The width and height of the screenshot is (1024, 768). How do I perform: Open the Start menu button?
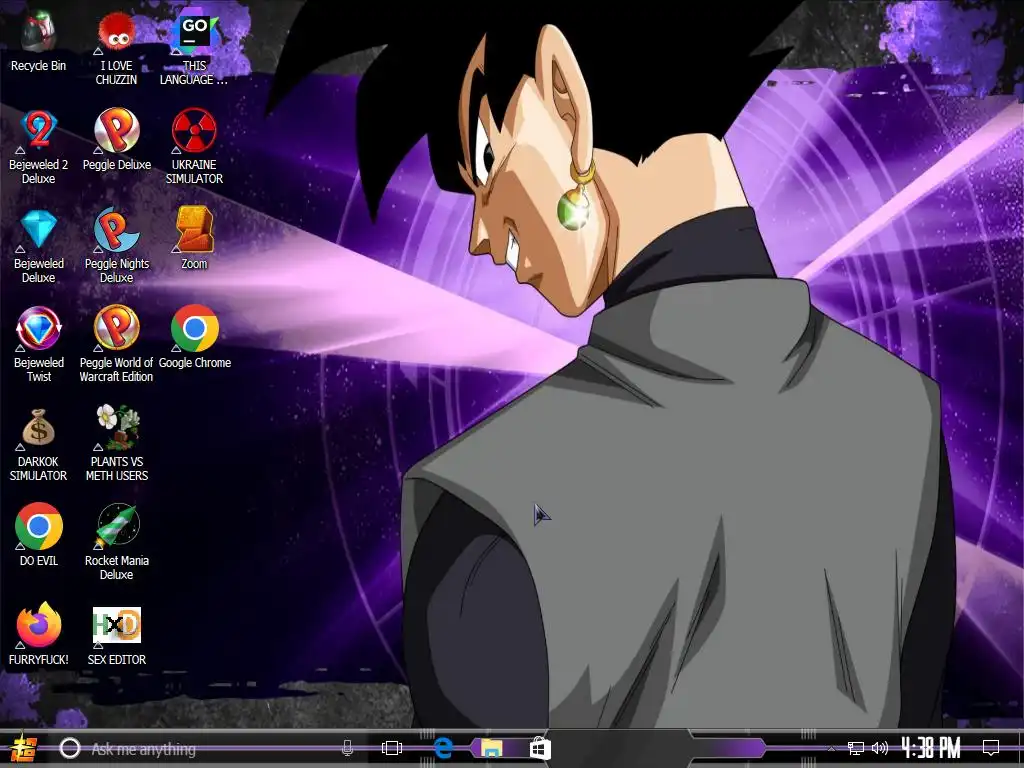[24, 748]
